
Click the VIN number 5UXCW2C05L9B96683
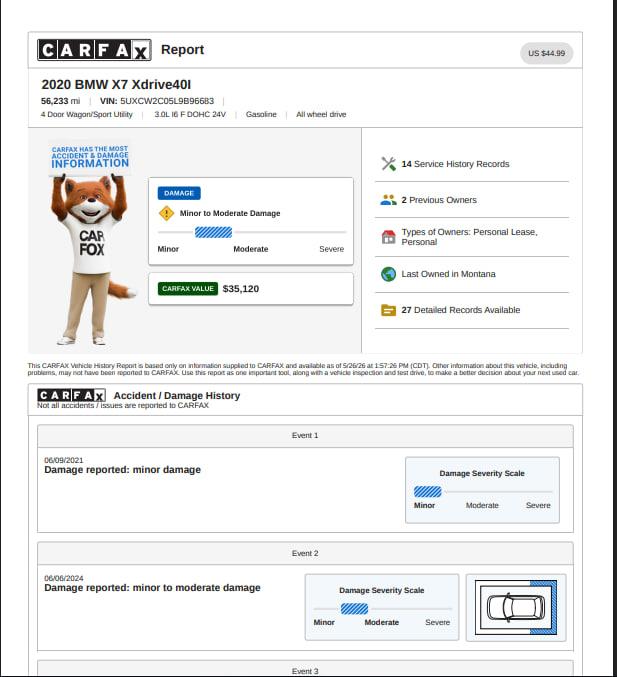[167, 101]
